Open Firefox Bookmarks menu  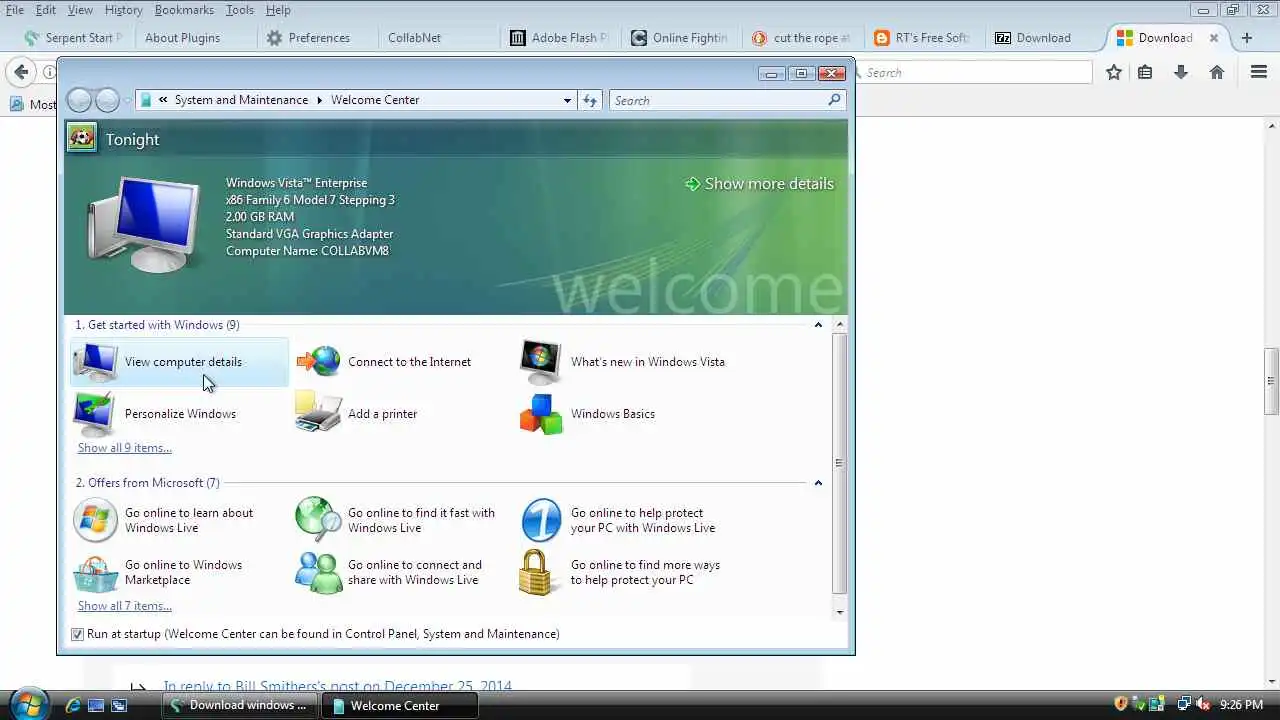[184, 10]
